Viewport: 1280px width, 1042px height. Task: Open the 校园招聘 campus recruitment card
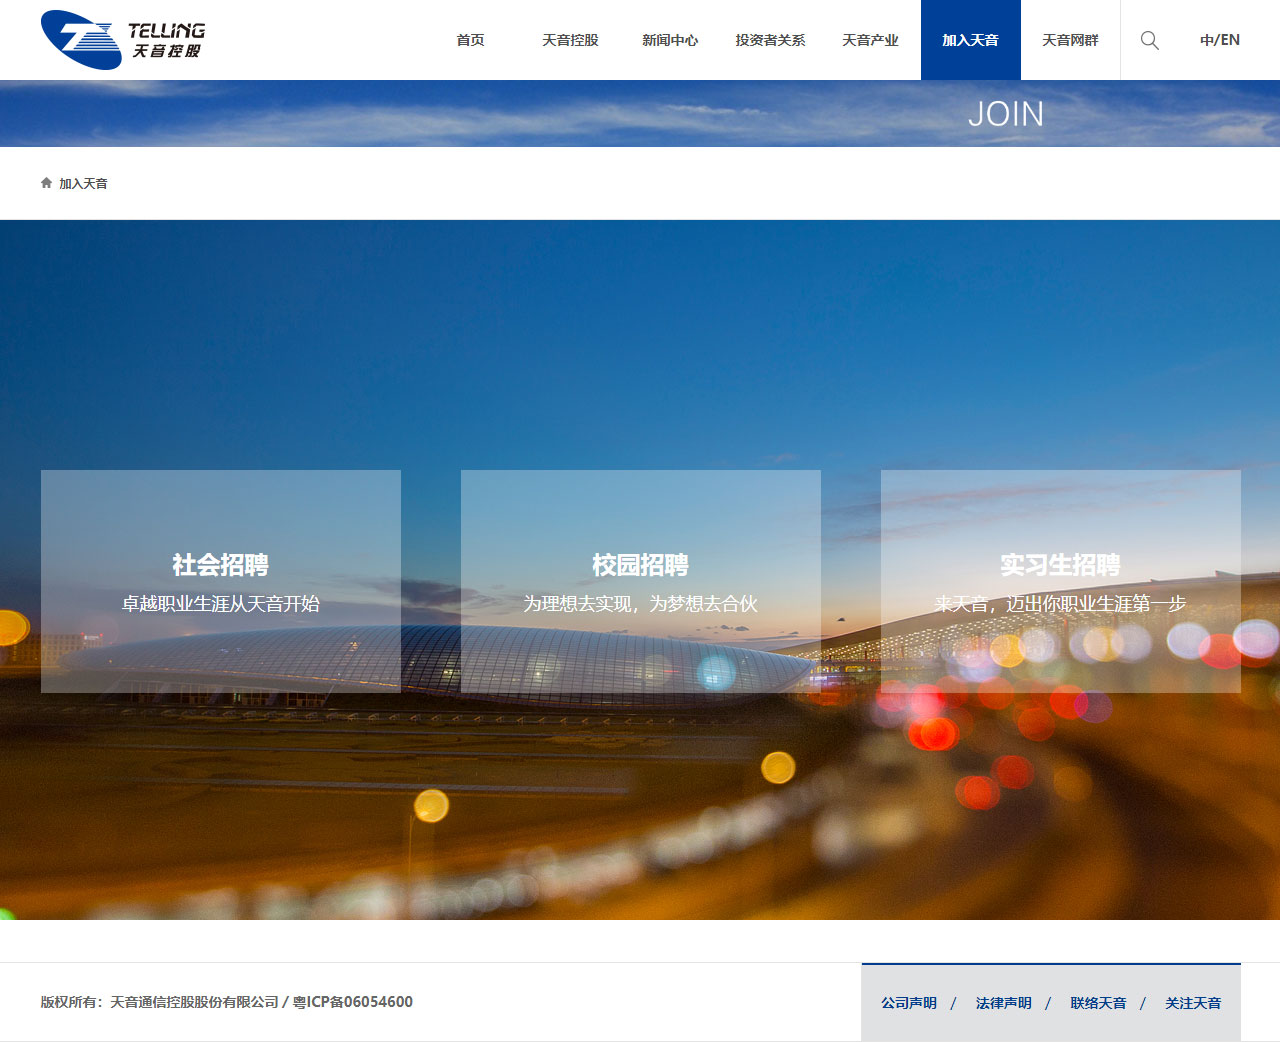click(640, 581)
